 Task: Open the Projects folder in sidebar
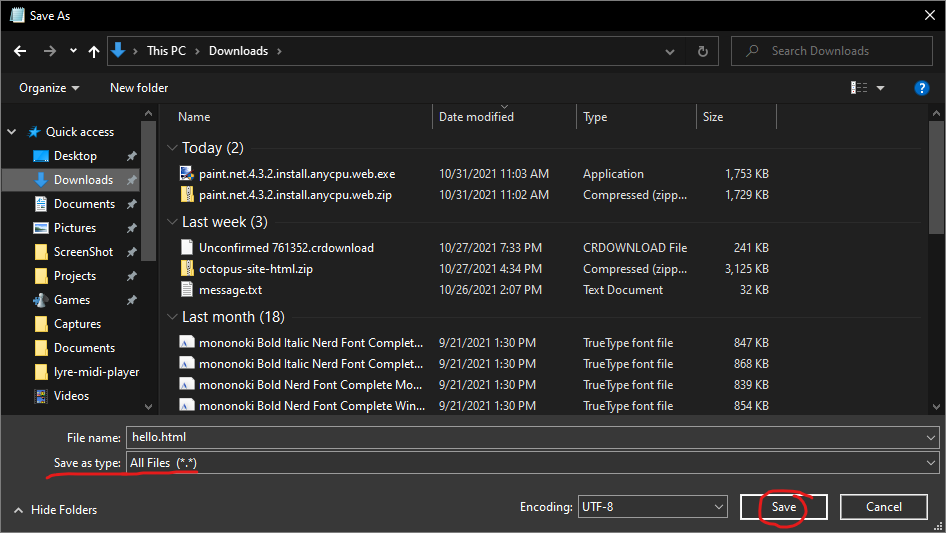pos(75,276)
